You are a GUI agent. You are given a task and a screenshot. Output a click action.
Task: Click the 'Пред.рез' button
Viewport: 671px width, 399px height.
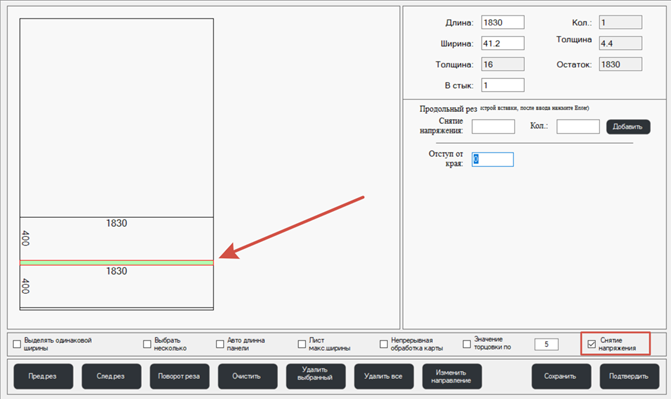[43, 376]
